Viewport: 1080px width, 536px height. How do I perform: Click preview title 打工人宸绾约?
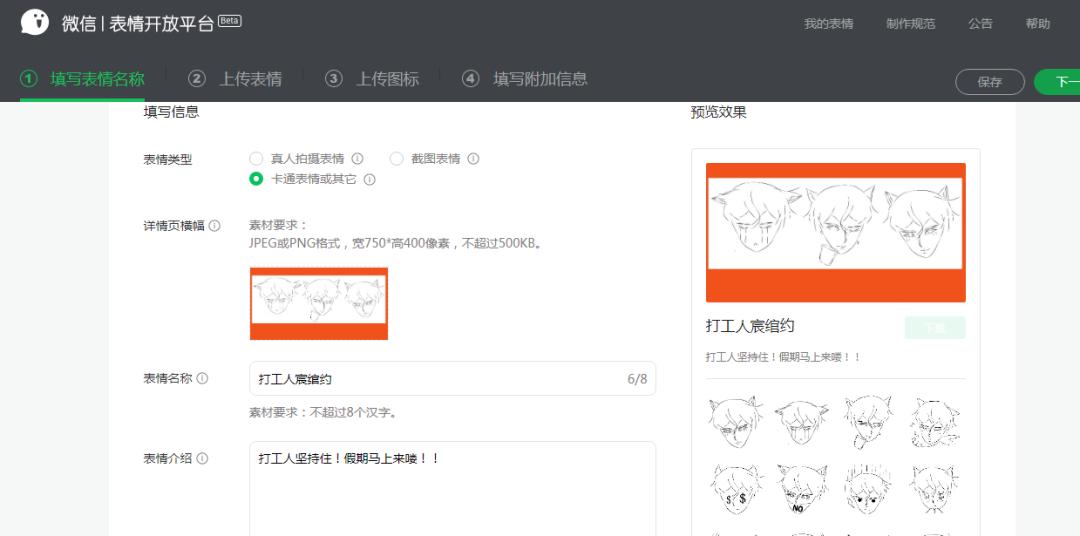click(x=750, y=326)
